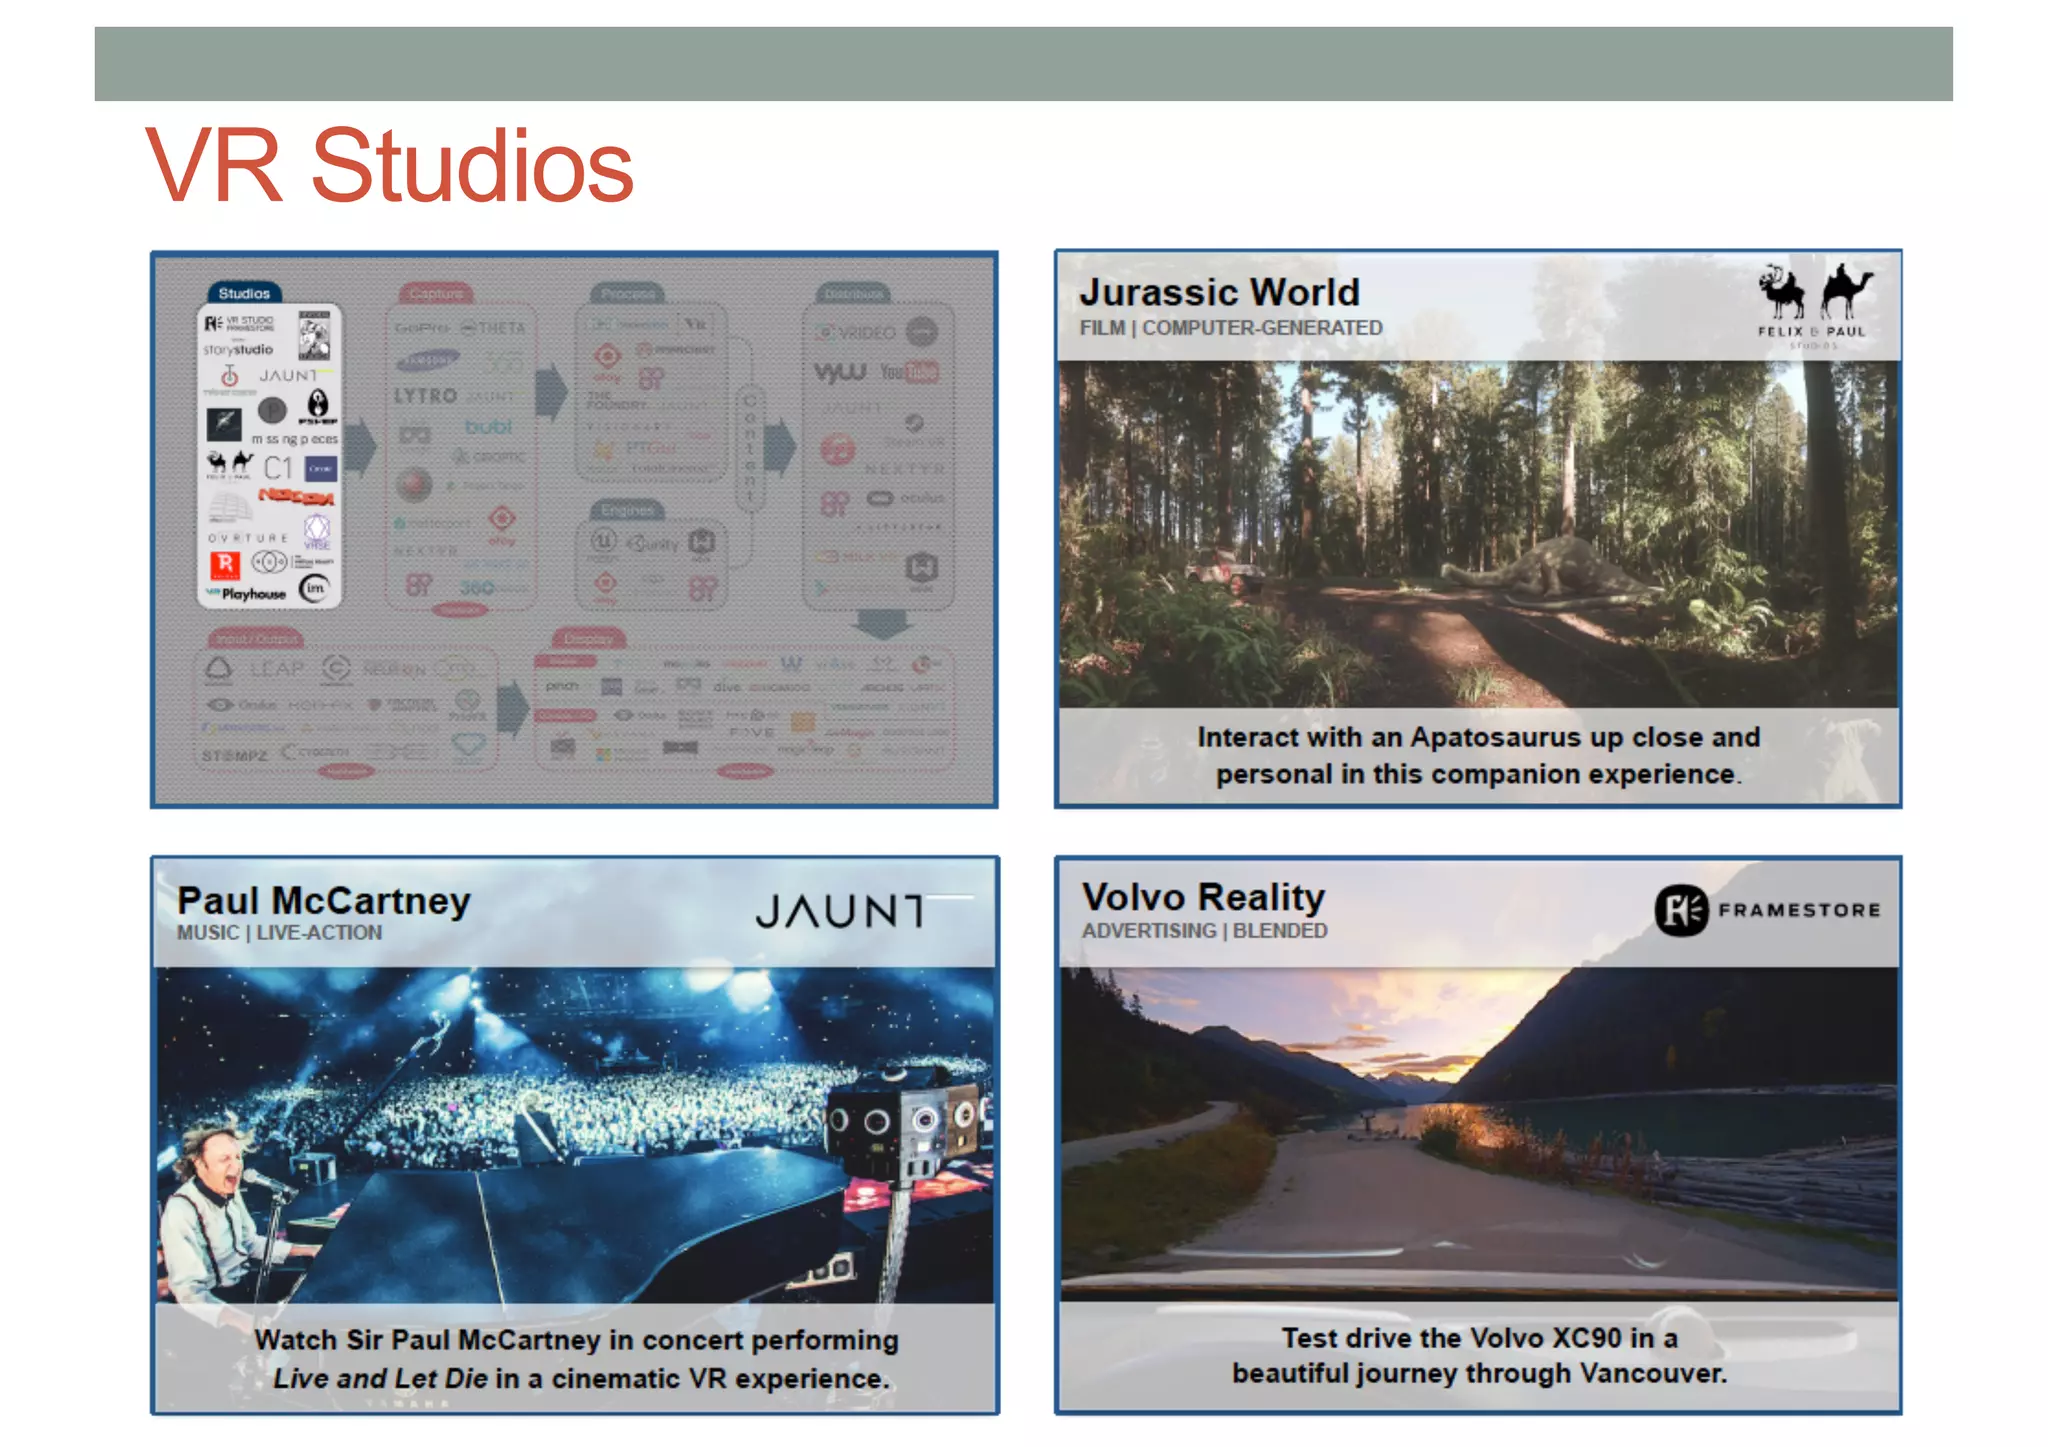This screenshot has width=2048, height=1447.
Task: Open the Jurassic World forest image
Action: pos(1478,534)
